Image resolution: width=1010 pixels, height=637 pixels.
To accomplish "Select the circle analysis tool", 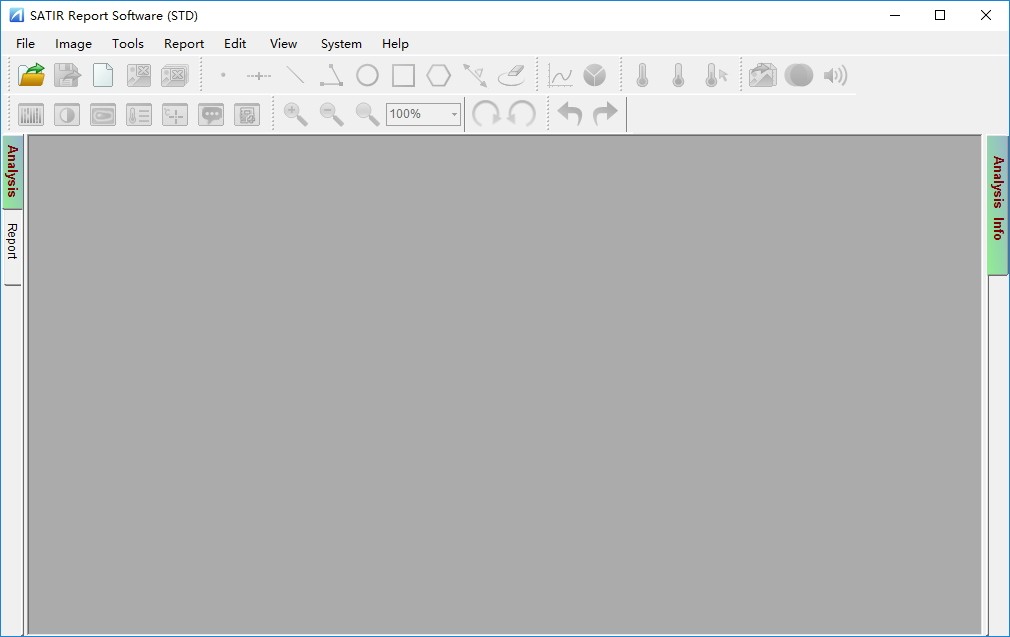I will (367, 75).
